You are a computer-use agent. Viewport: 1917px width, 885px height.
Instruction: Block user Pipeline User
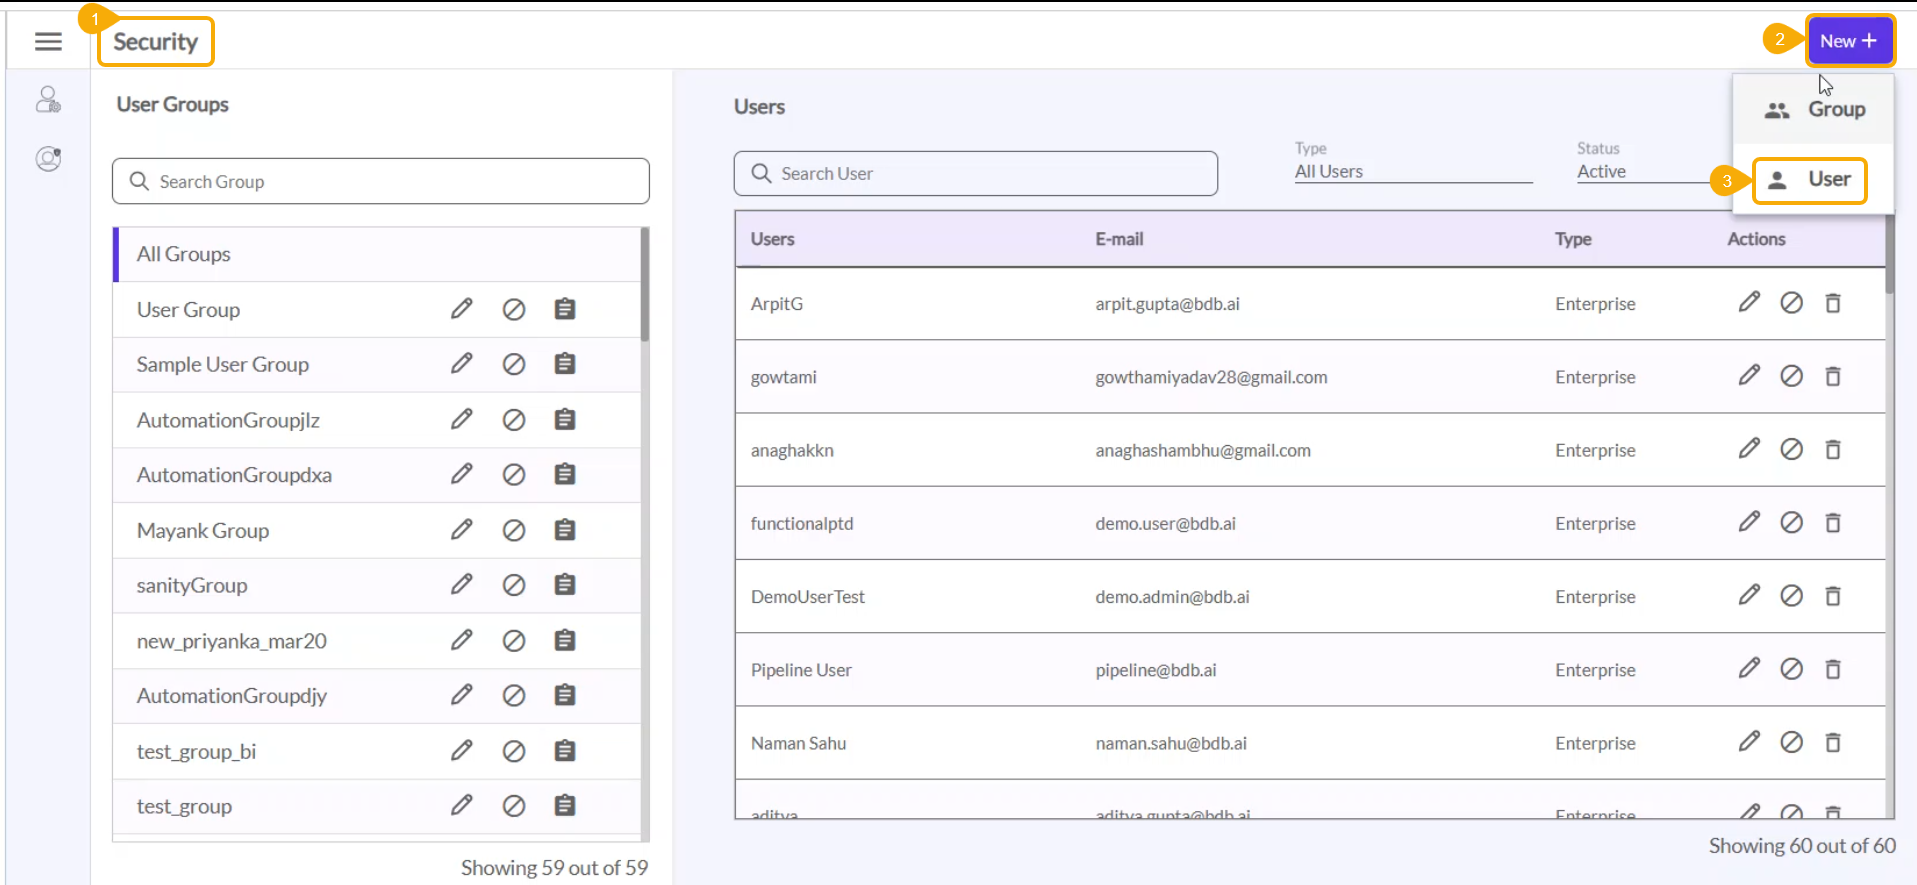pos(1791,669)
